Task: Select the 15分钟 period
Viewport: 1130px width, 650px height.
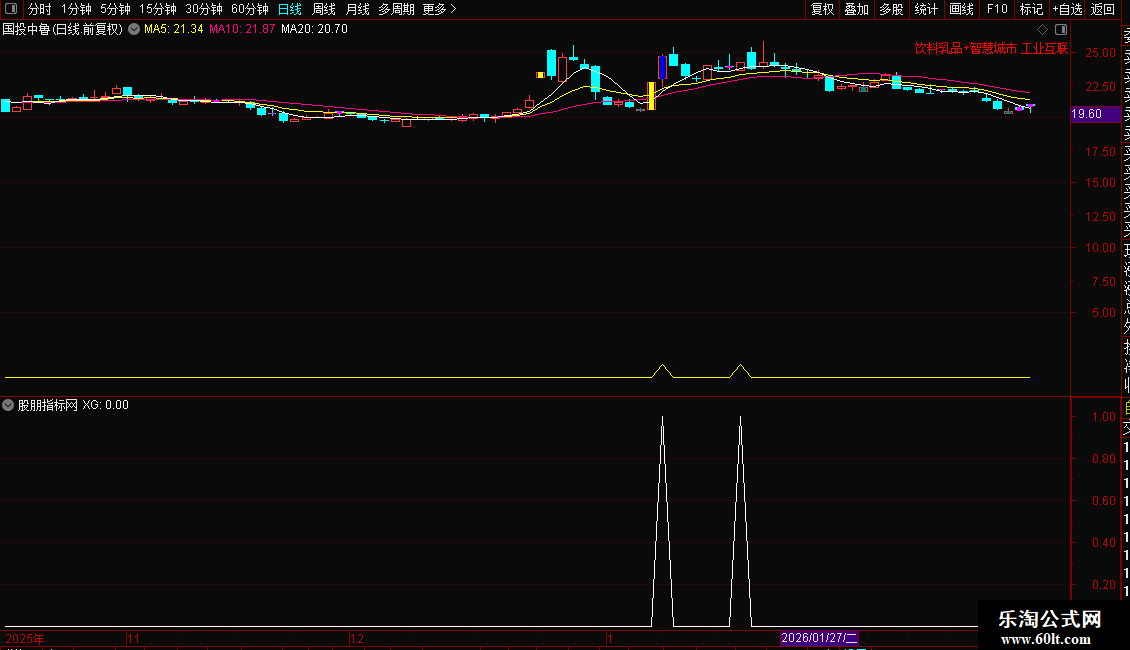Action: (158, 9)
